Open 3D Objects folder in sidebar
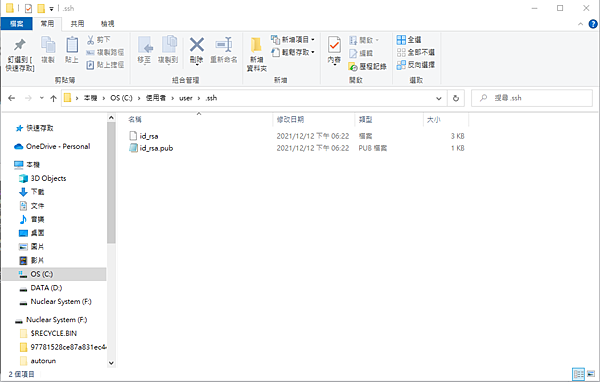 coord(48,178)
